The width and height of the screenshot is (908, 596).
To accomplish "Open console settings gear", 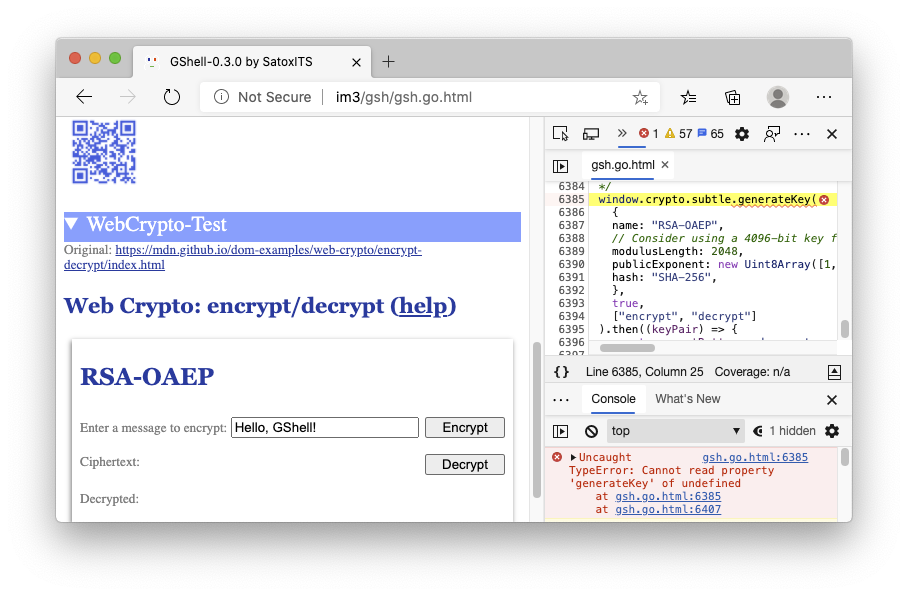I will tap(831, 431).
